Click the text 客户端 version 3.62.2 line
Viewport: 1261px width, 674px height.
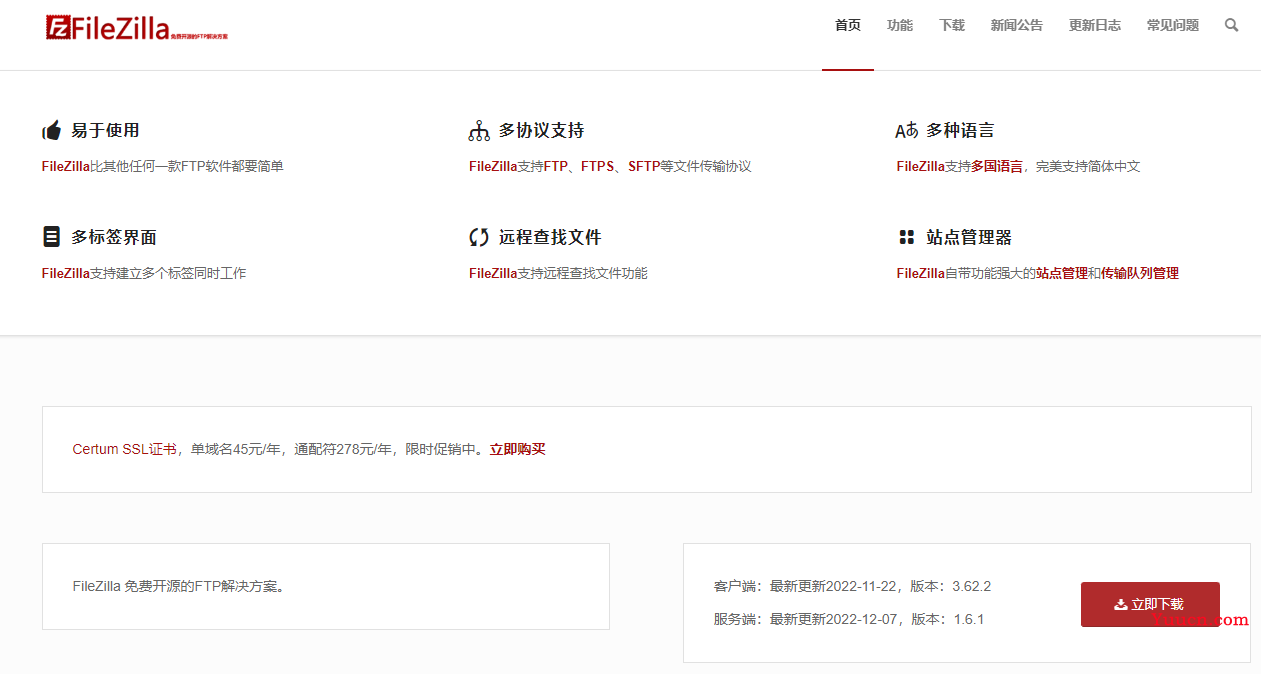pyautogui.click(x=852, y=586)
